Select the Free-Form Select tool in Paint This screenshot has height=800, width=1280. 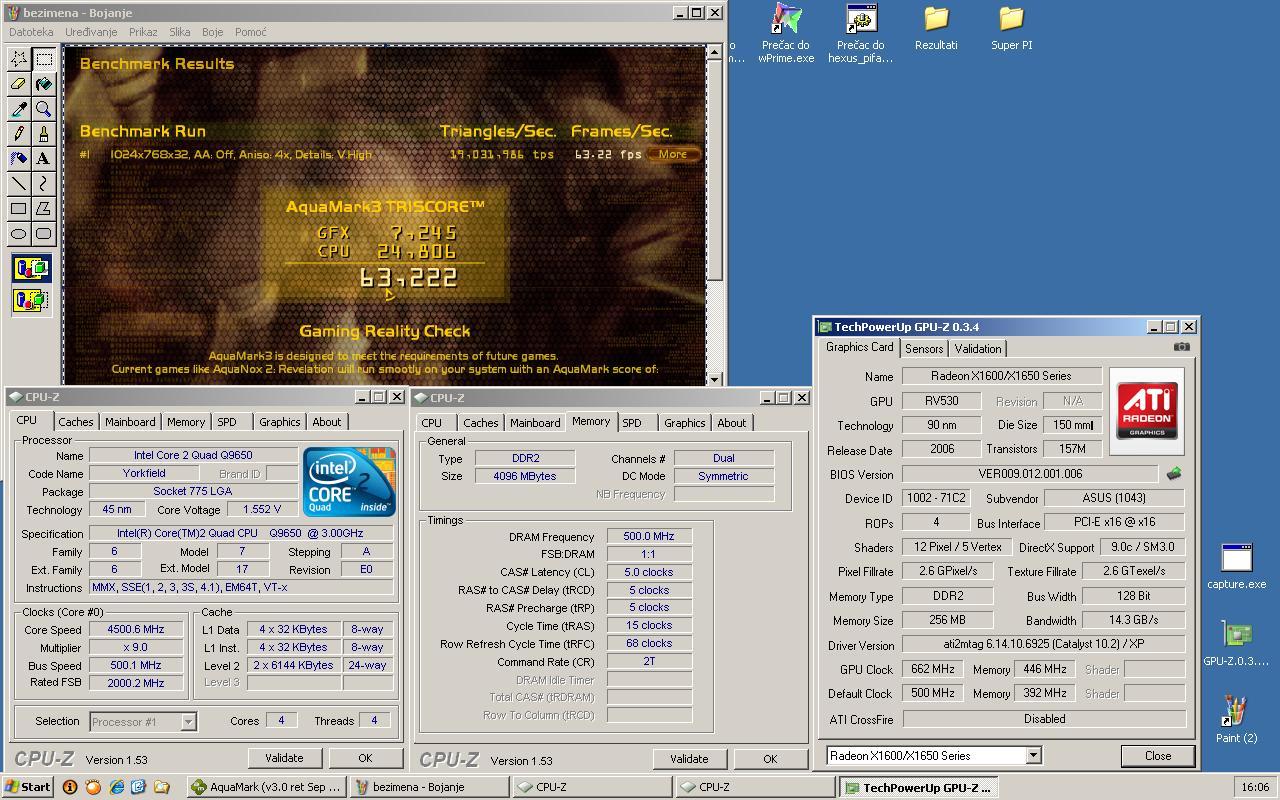[x=19, y=59]
